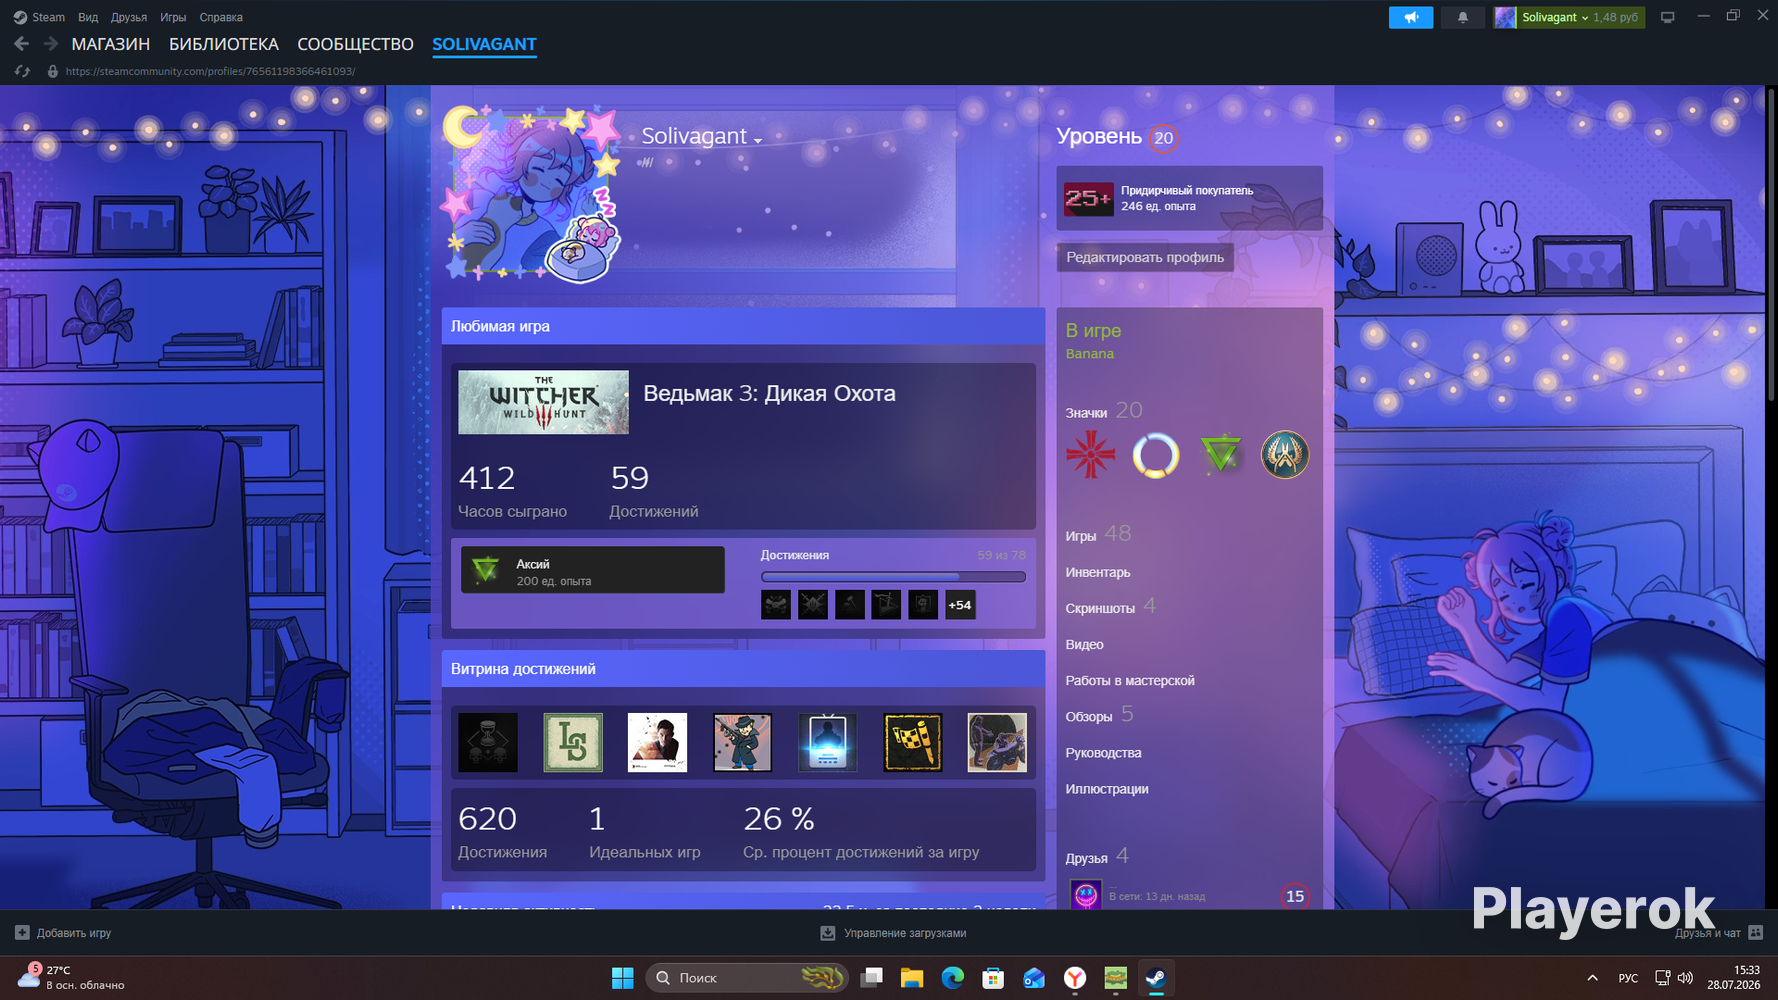This screenshot has height=1000, width=1778.
Task: Open Microsoft Store from the taskbar
Action: (x=993, y=978)
